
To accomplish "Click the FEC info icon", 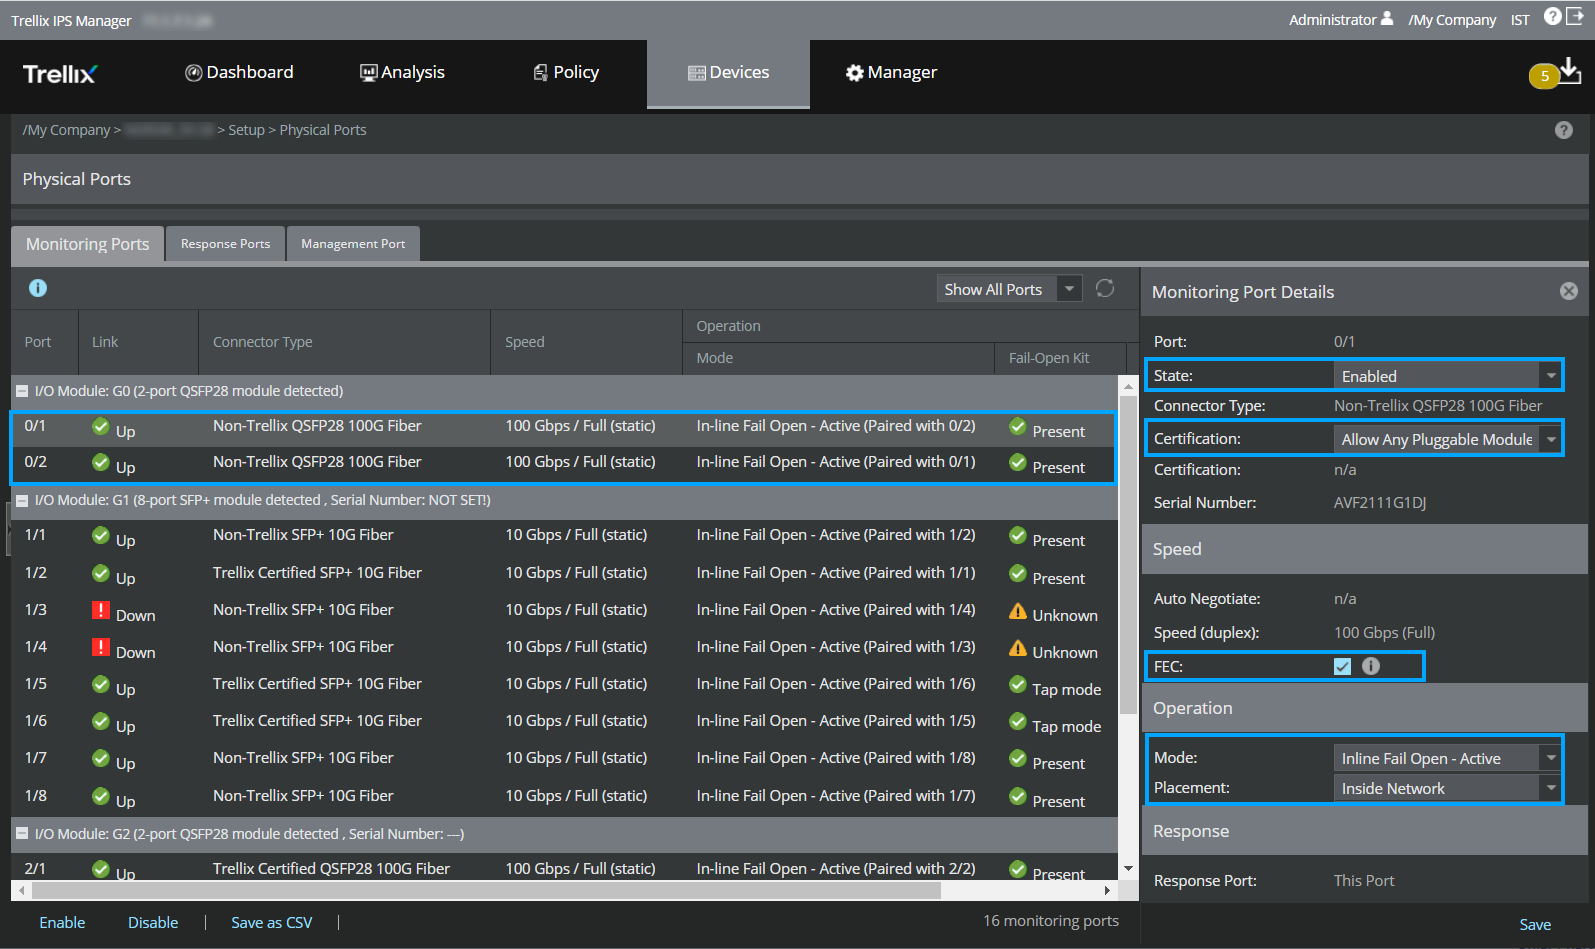I will pos(1371,666).
